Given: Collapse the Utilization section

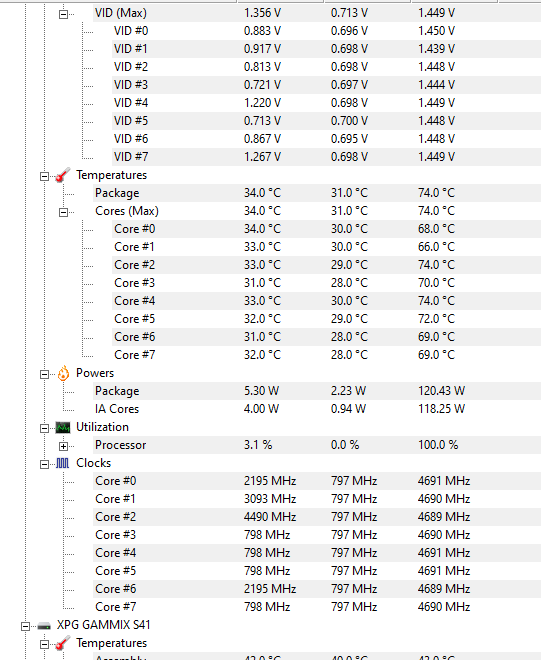Looking at the screenshot, I should (44, 428).
